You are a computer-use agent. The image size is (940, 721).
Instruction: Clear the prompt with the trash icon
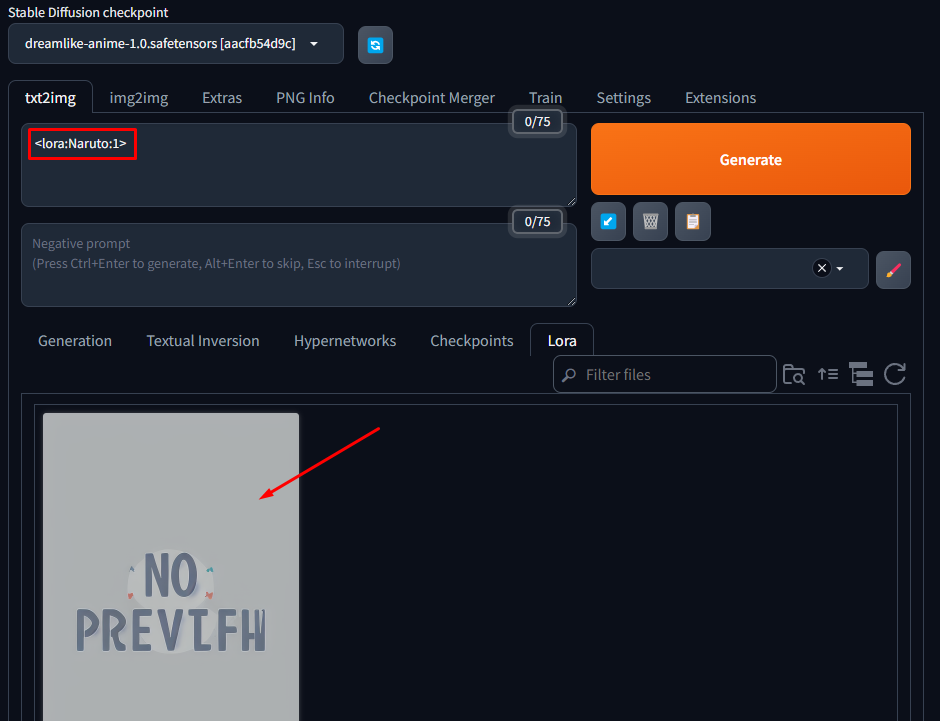(x=650, y=222)
